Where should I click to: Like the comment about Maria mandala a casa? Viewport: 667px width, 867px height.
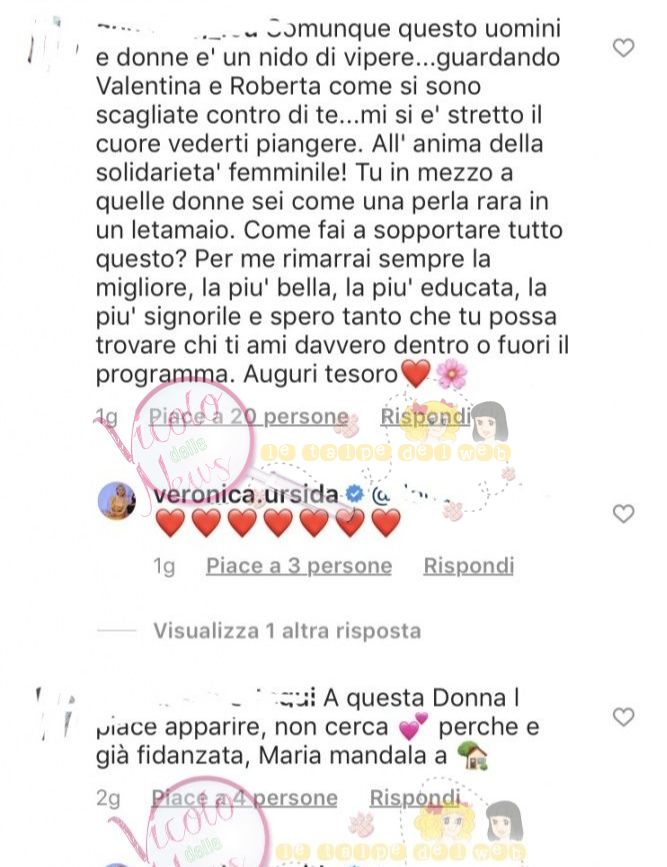pos(623,717)
